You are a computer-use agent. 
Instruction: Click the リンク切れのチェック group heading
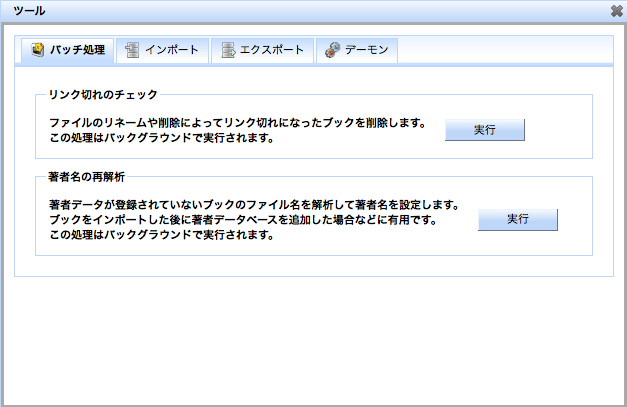pyautogui.click(x=103, y=95)
